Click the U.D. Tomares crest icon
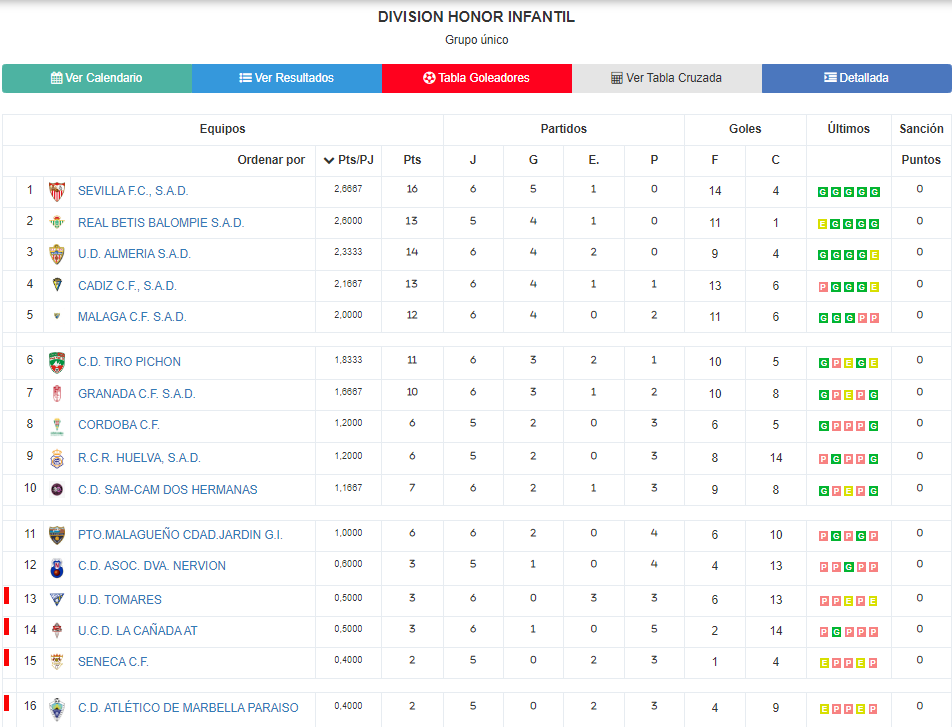Screen dimensions: 952x727 pyautogui.click(x=57, y=599)
